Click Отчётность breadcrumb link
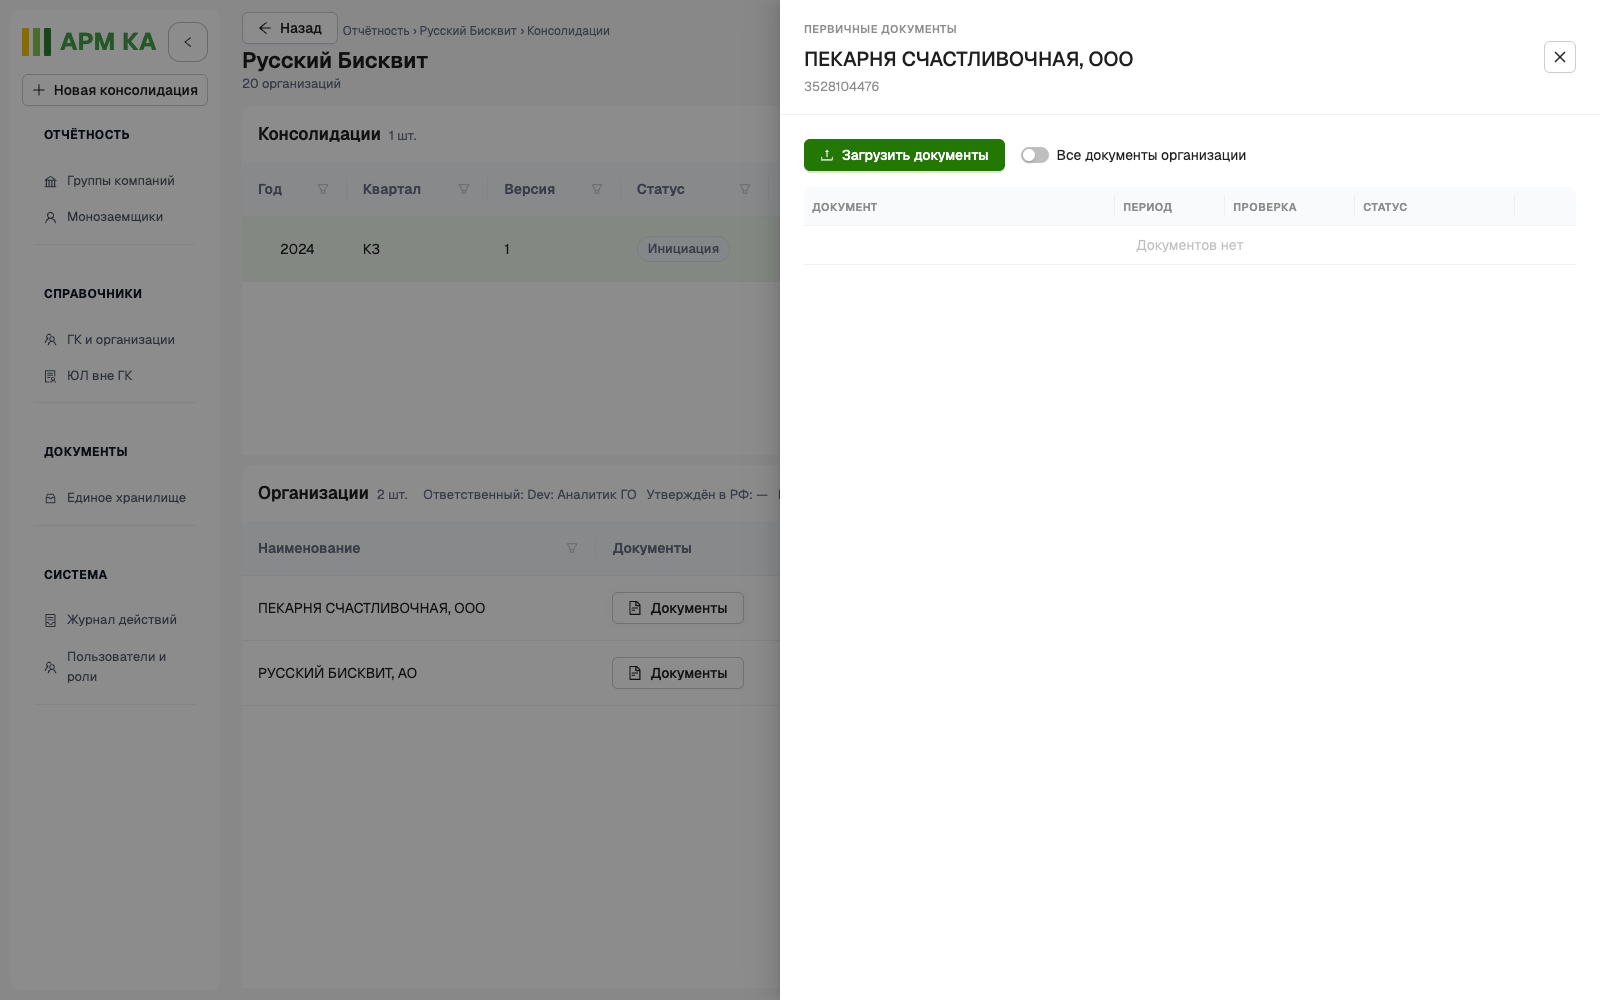This screenshot has width=1600, height=1000. 376,31
